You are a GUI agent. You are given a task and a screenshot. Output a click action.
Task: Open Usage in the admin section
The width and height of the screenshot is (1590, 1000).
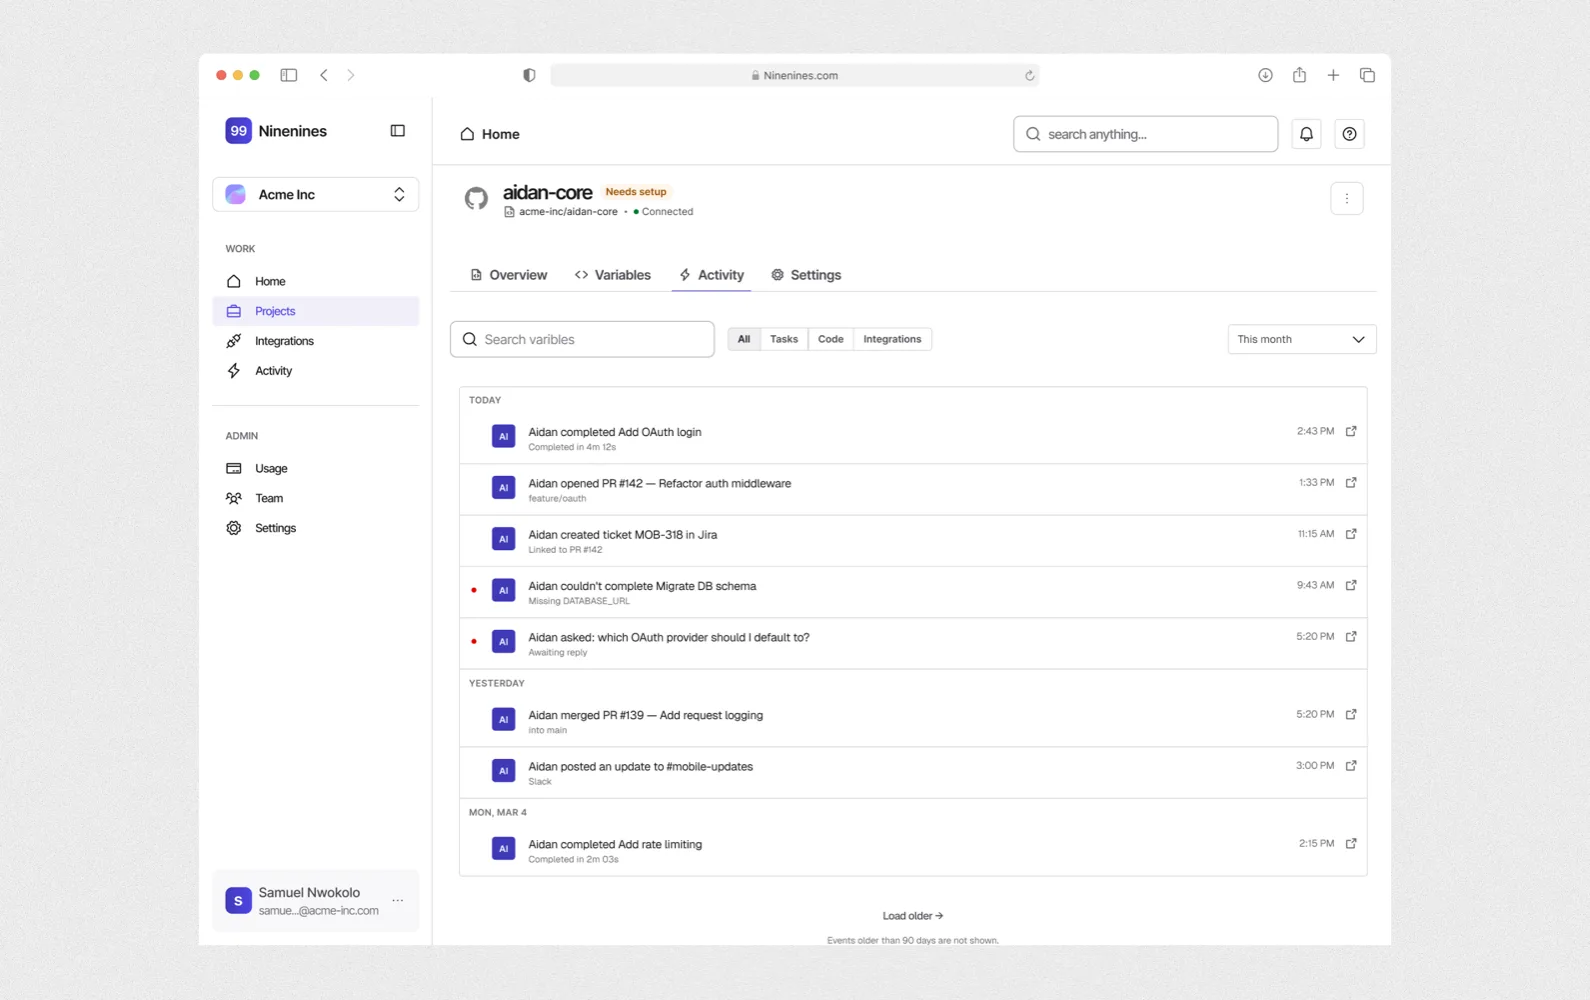[315, 468]
